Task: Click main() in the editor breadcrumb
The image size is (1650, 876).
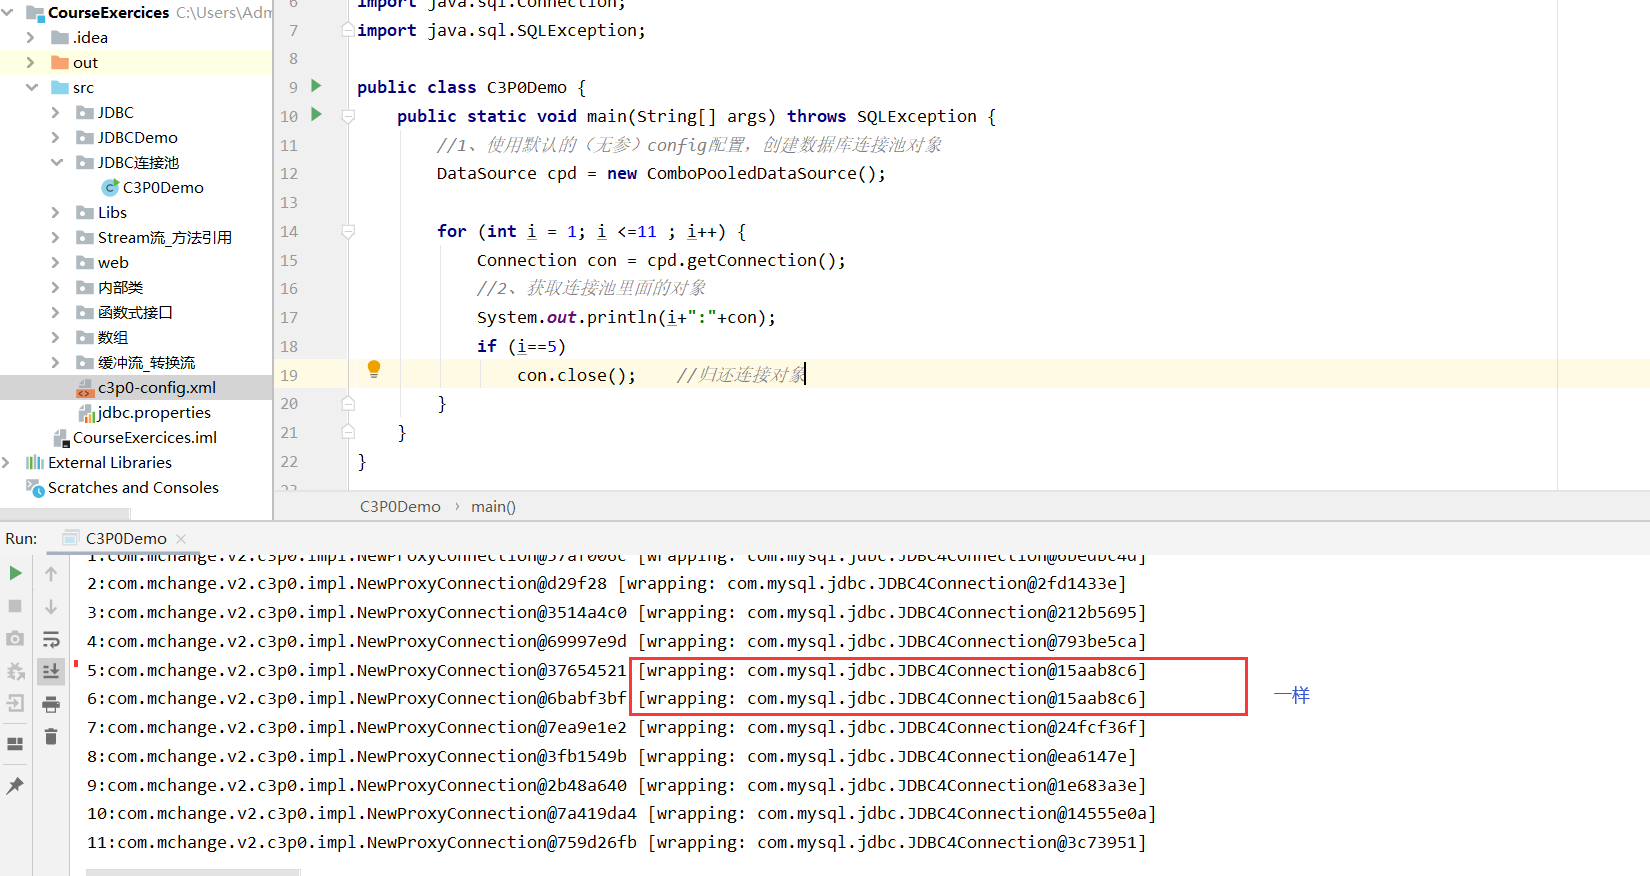Action: [493, 506]
